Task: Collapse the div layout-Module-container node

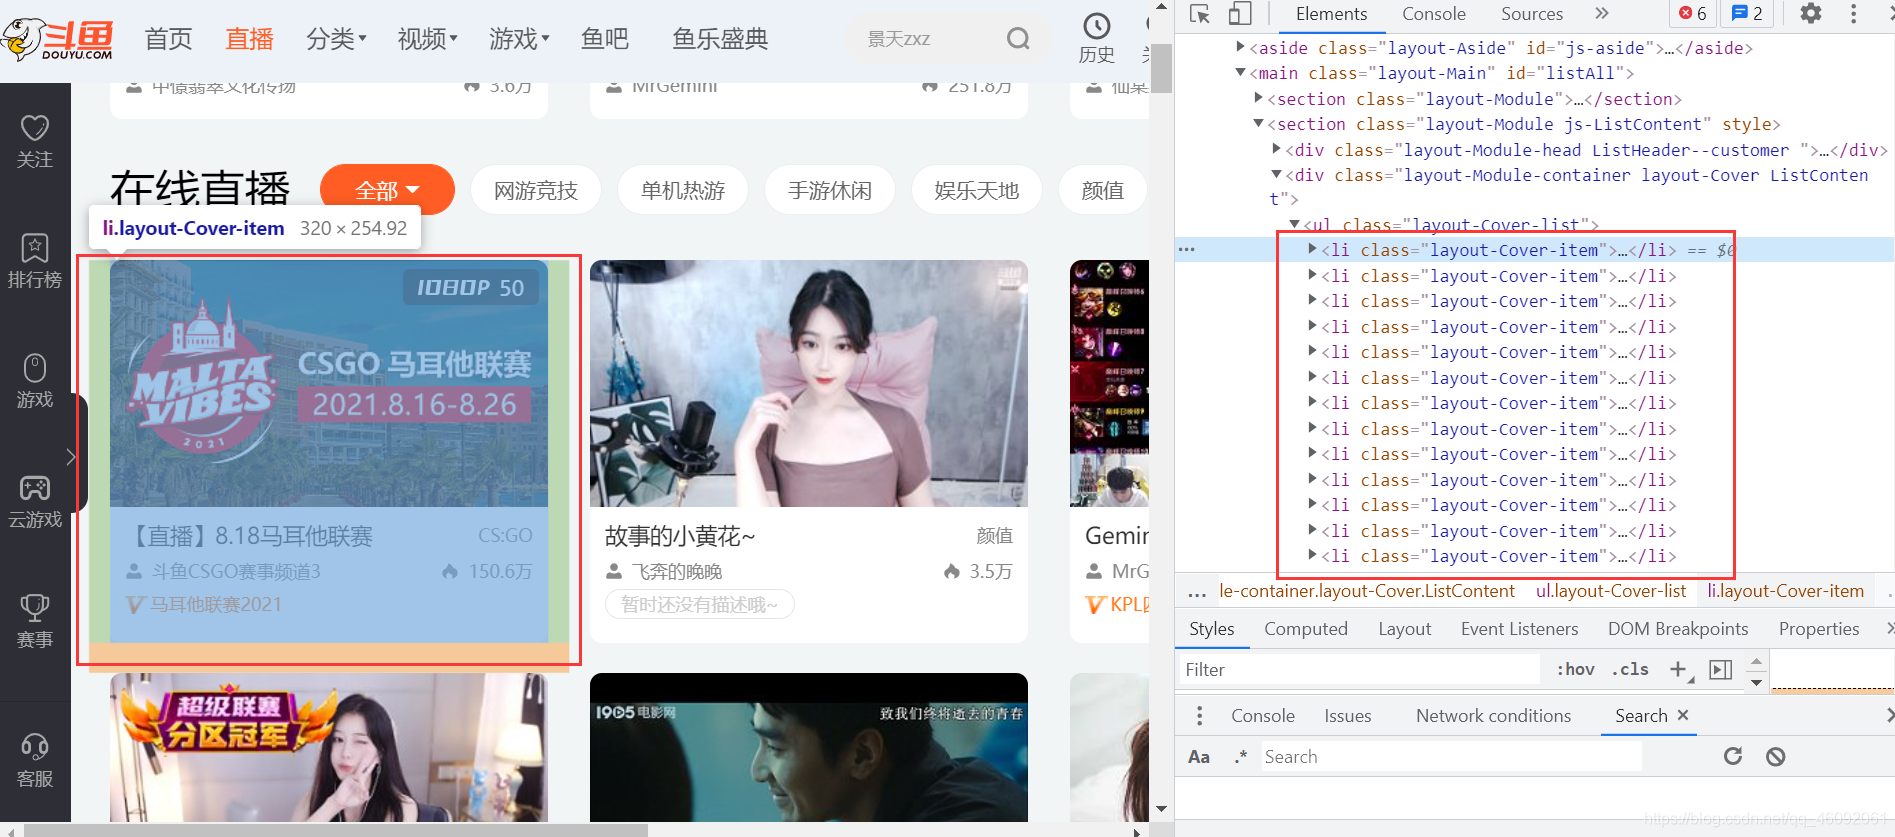Action: click(1276, 174)
